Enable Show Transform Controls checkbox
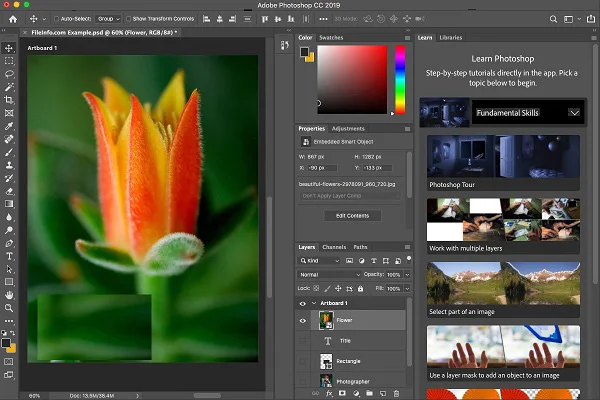This screenshot has width=600, height=400. [x=128, y=19]
